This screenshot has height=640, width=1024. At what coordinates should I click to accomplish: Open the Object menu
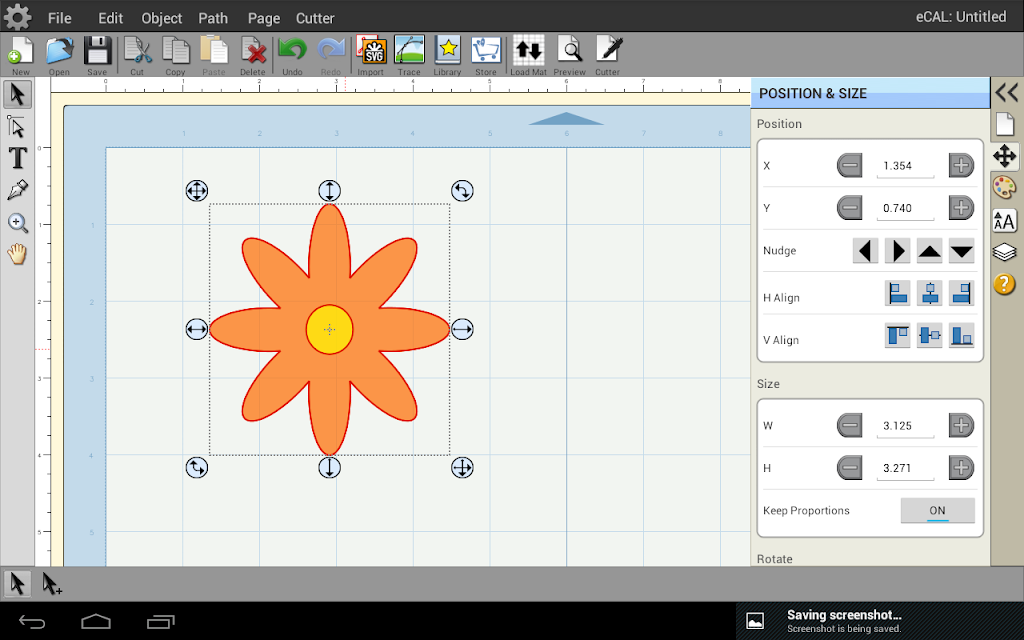(x=162, y=18)
